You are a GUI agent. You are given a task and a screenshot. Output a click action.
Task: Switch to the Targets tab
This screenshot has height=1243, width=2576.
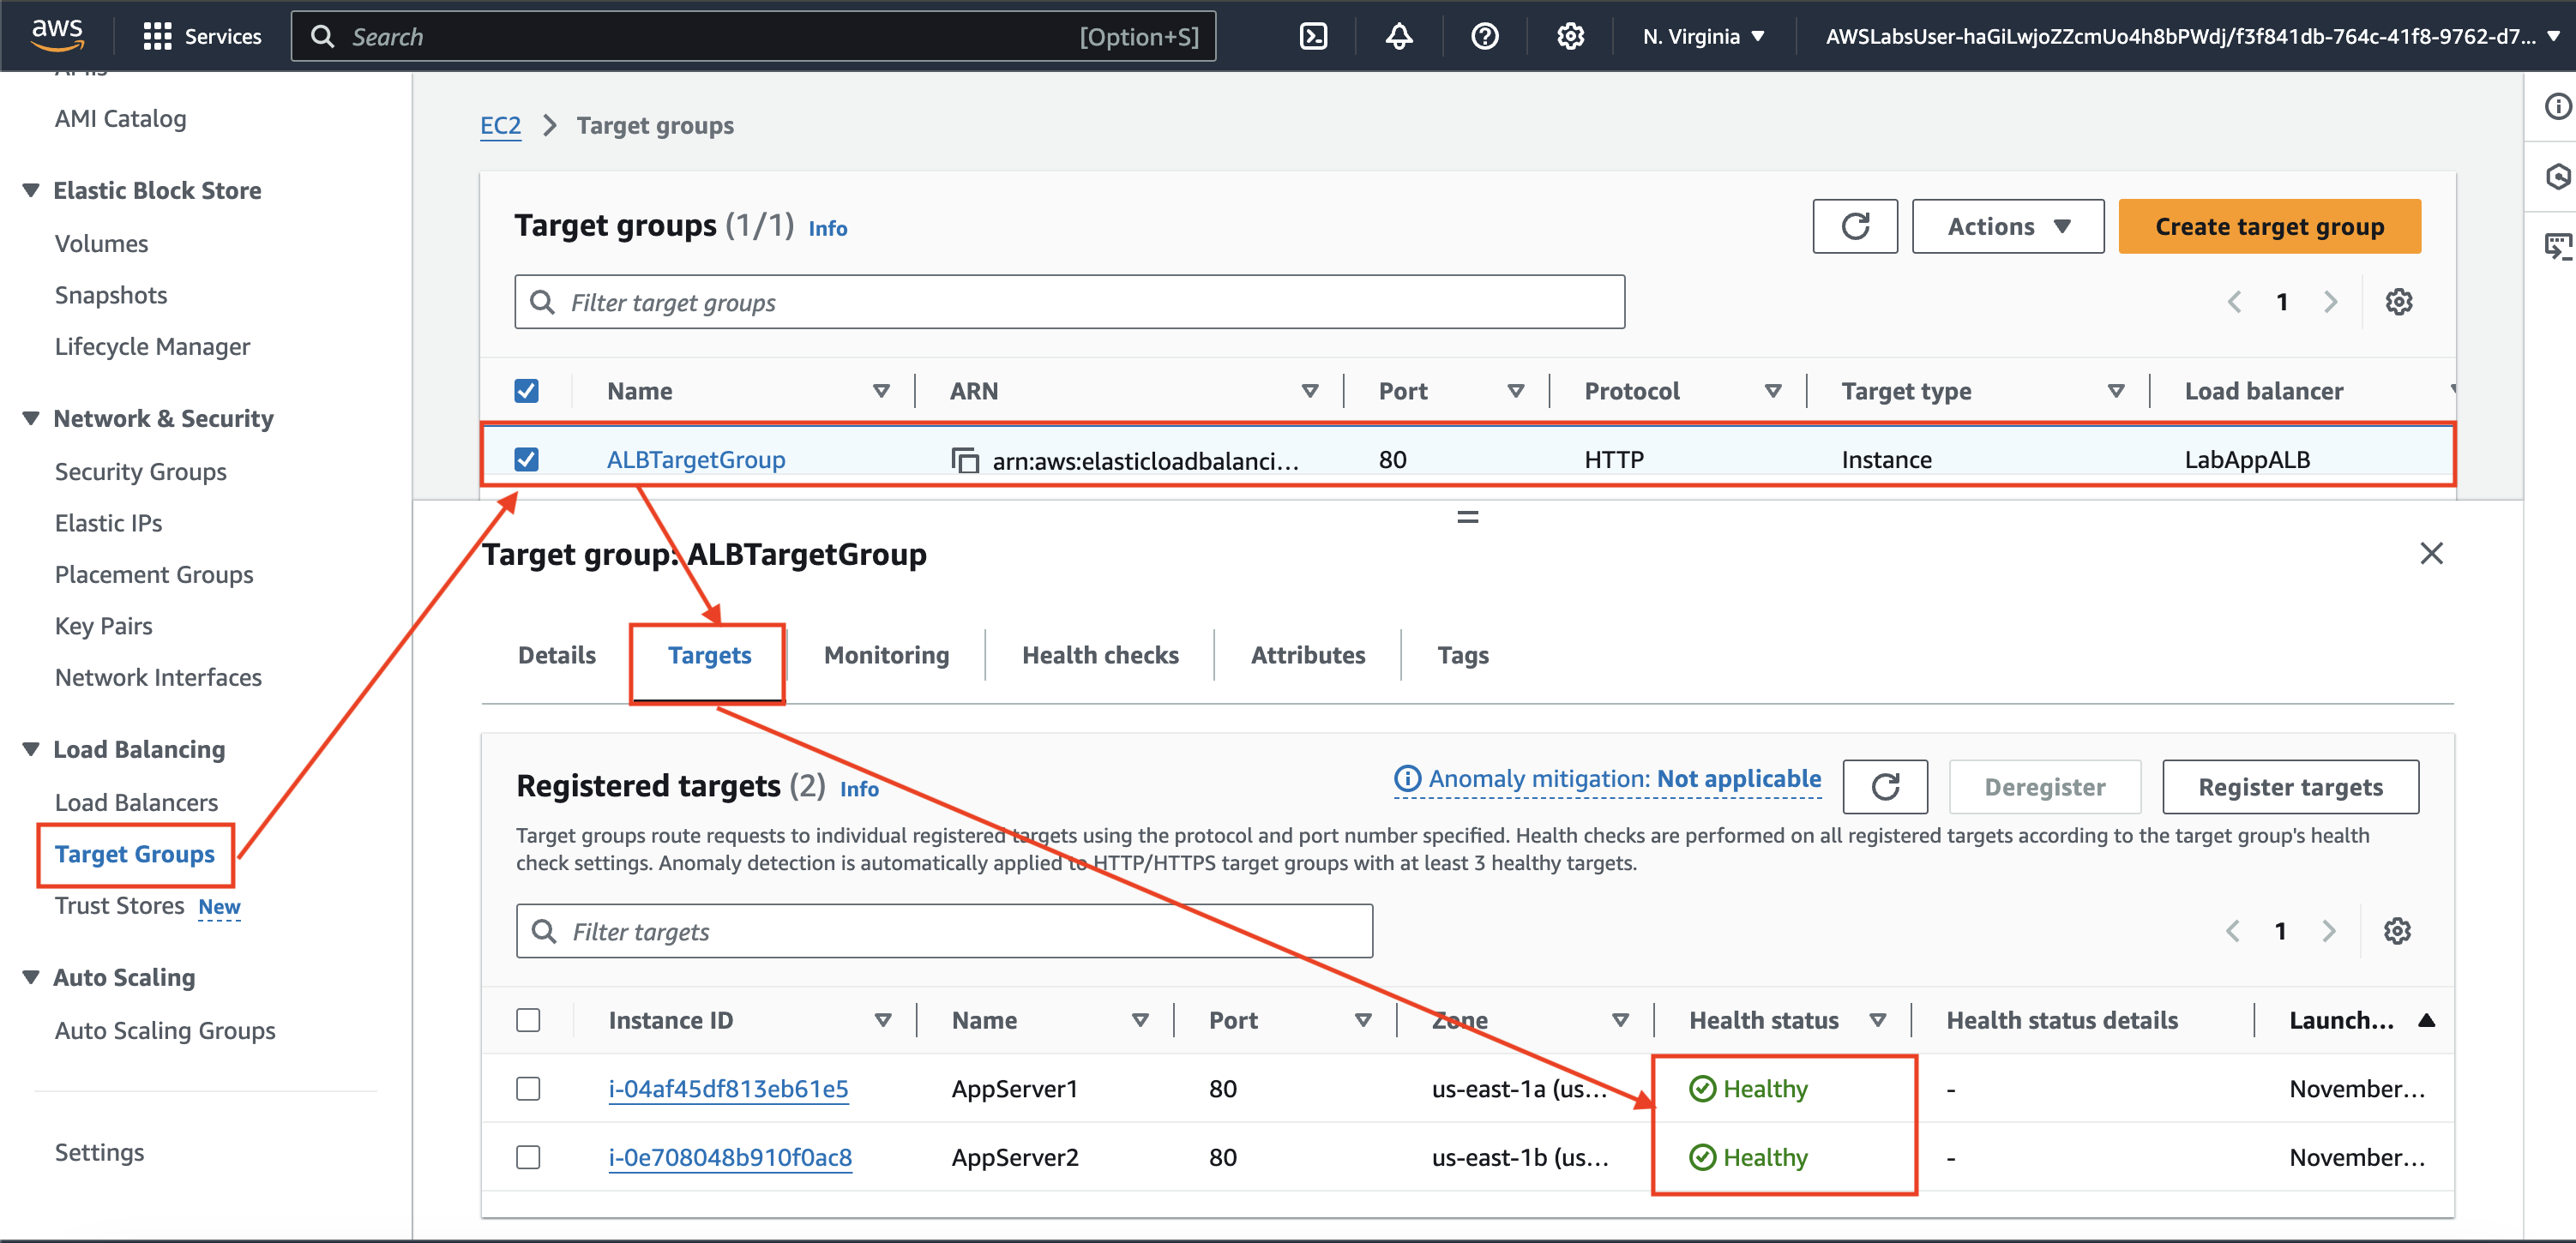pos(709,655)
